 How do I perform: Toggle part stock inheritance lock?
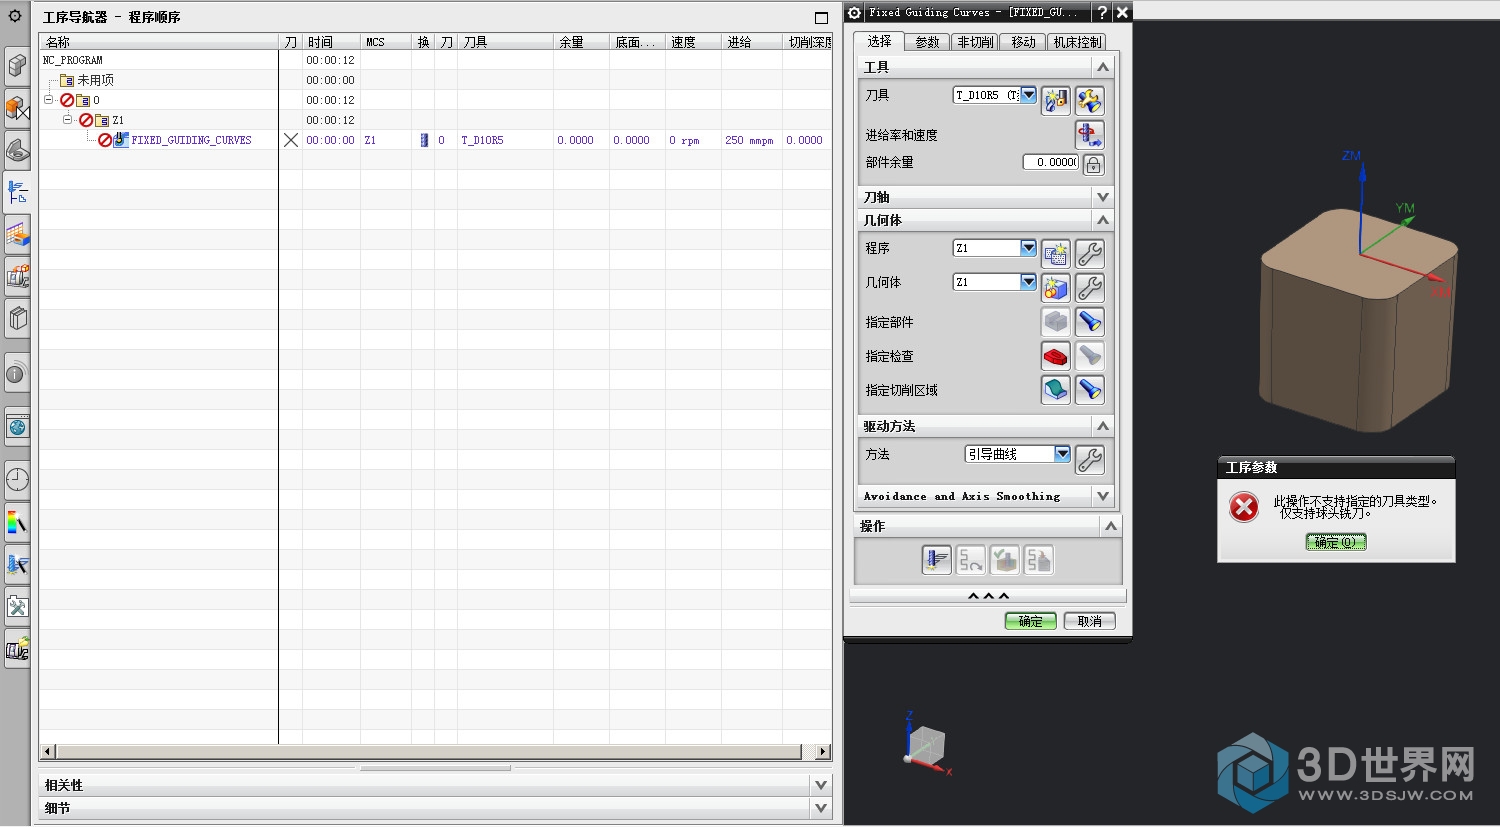1093,164
